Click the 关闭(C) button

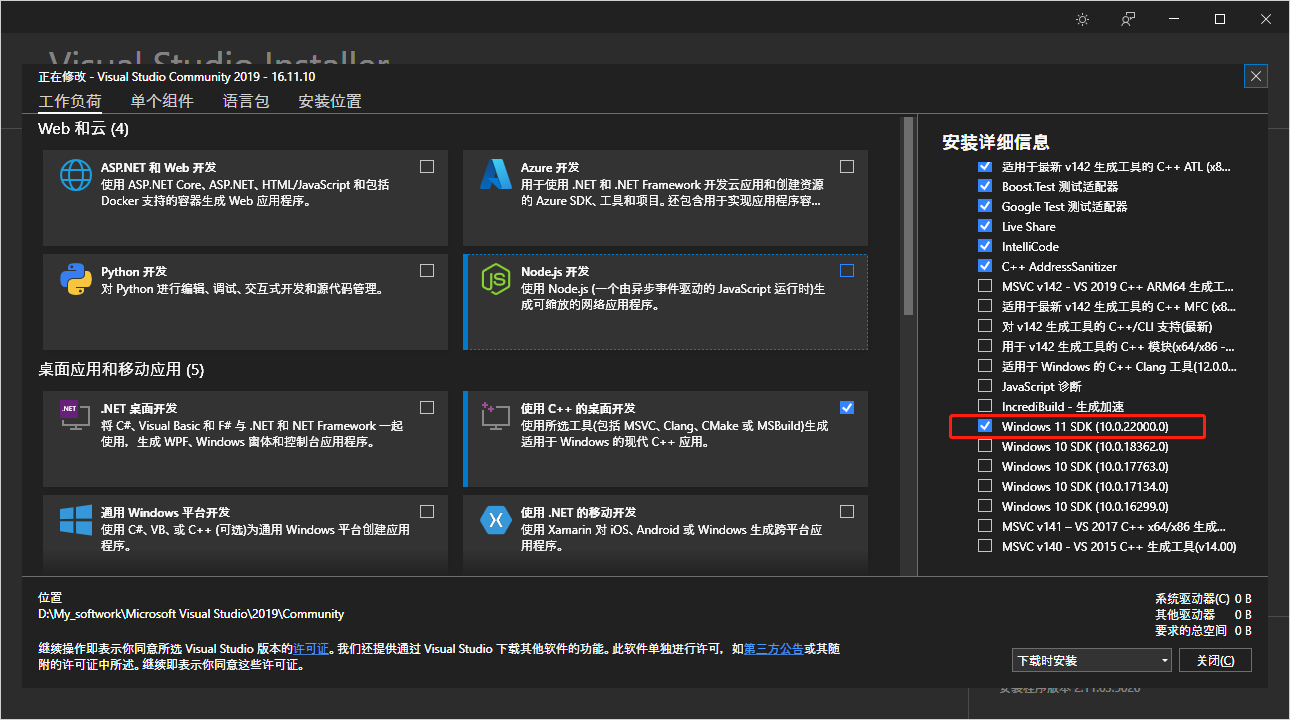pos(1215,660)
